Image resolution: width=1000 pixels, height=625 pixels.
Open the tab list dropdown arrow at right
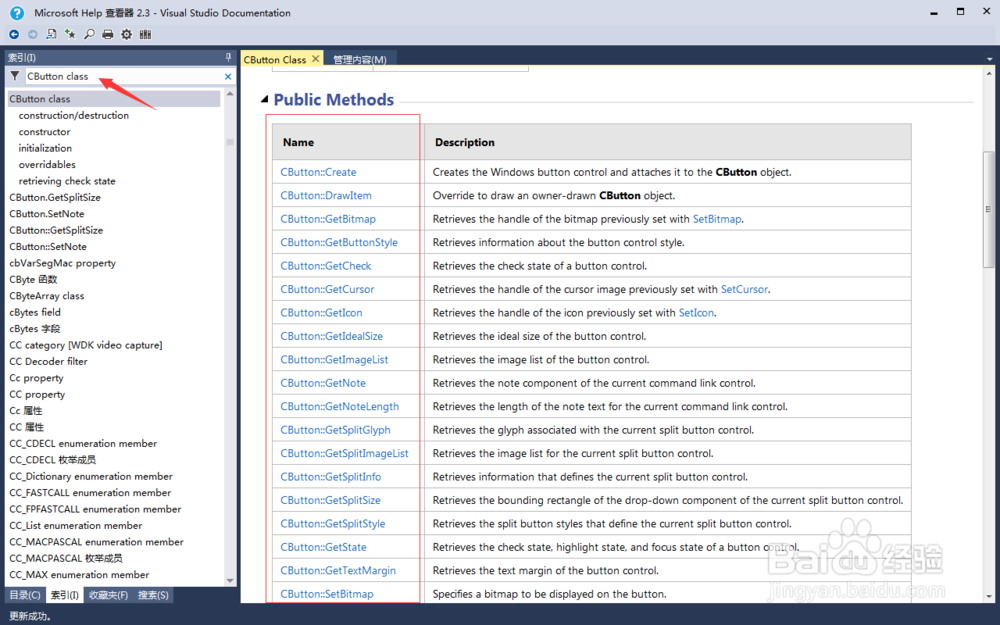tap(989, 59)
